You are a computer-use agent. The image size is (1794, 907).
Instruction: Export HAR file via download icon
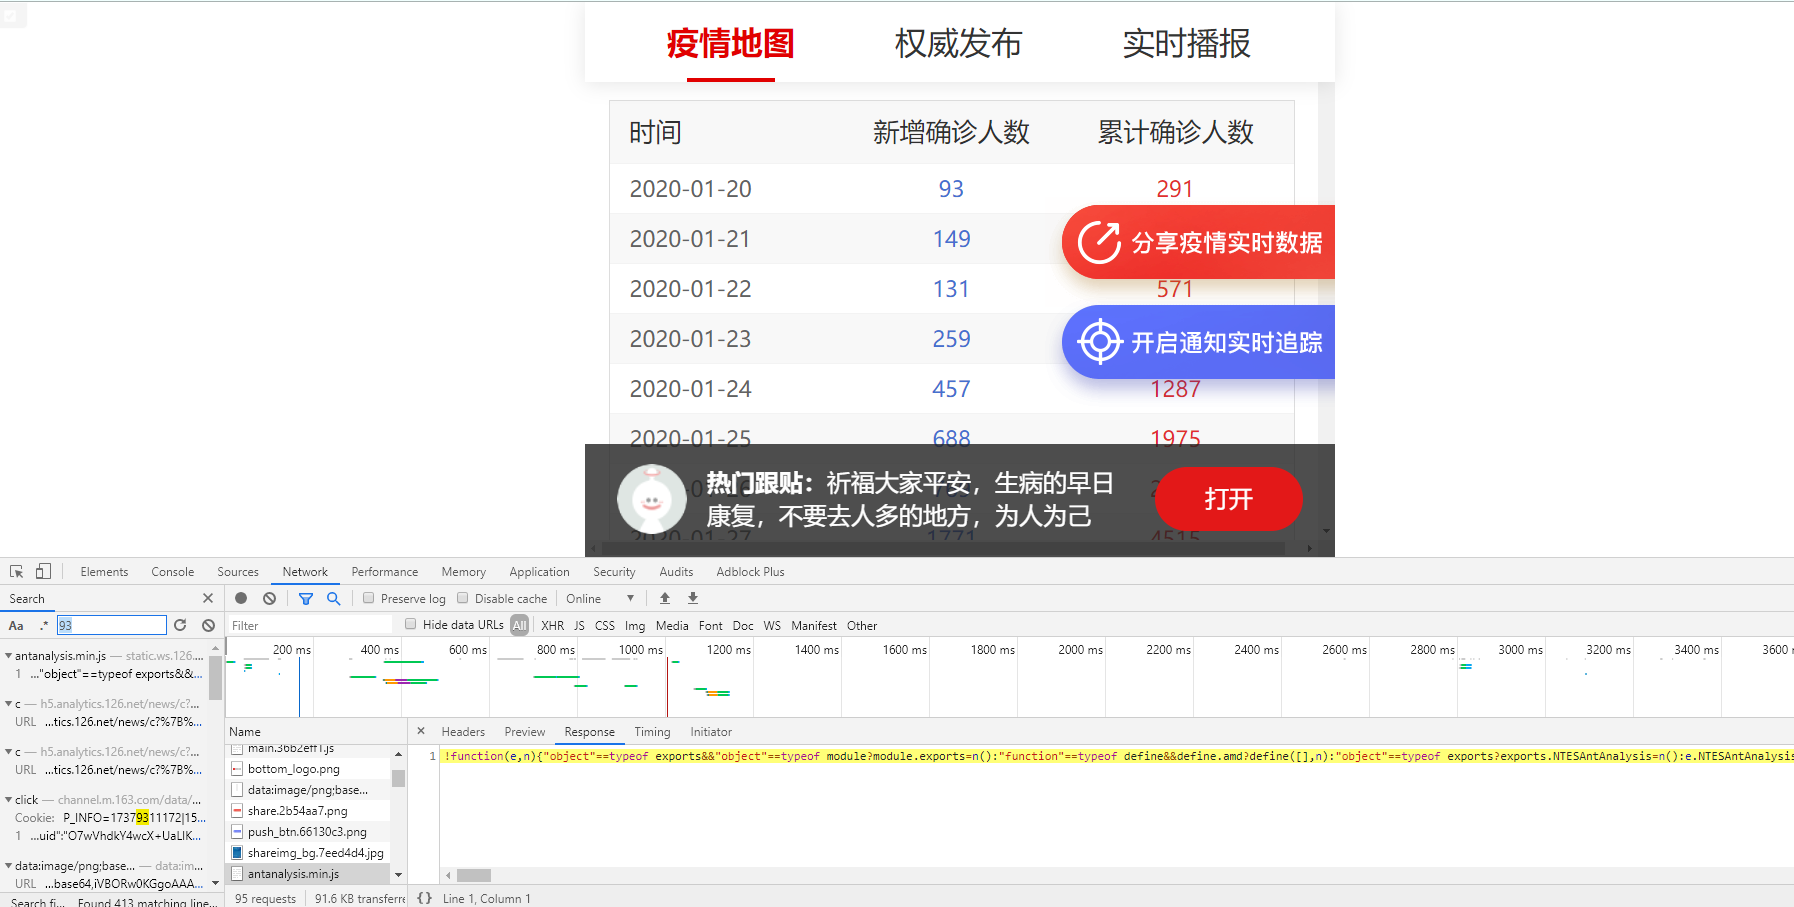click(692, 598)
